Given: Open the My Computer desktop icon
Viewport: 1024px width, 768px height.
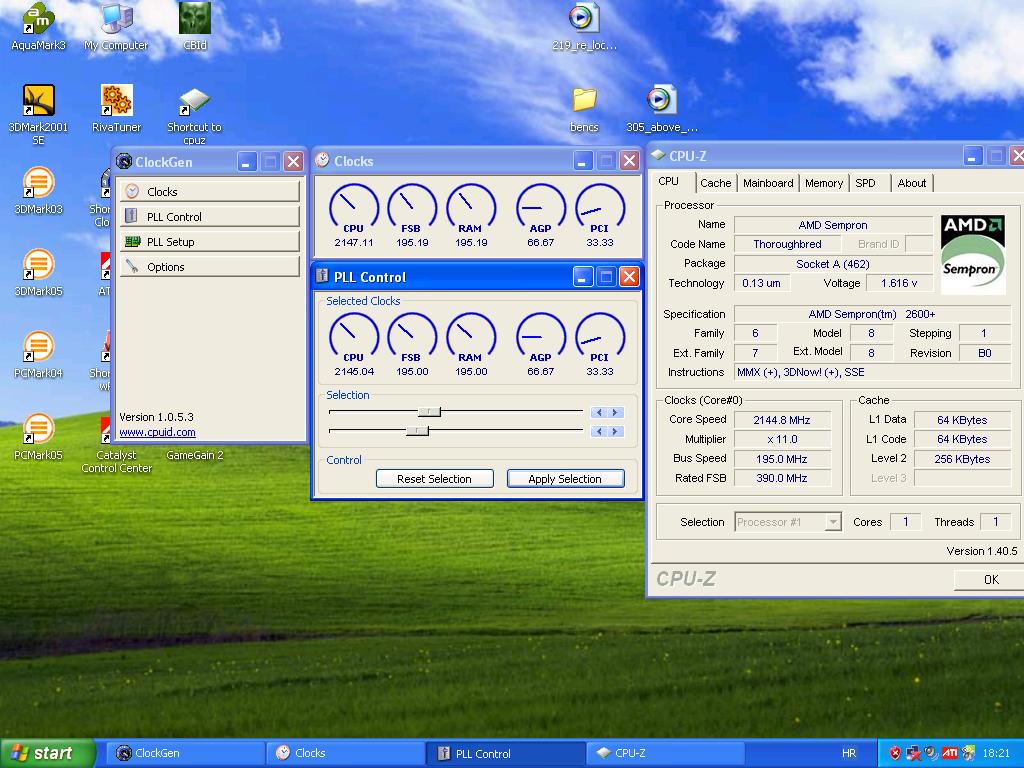Looking at the screenshot, I should point(116,26).
